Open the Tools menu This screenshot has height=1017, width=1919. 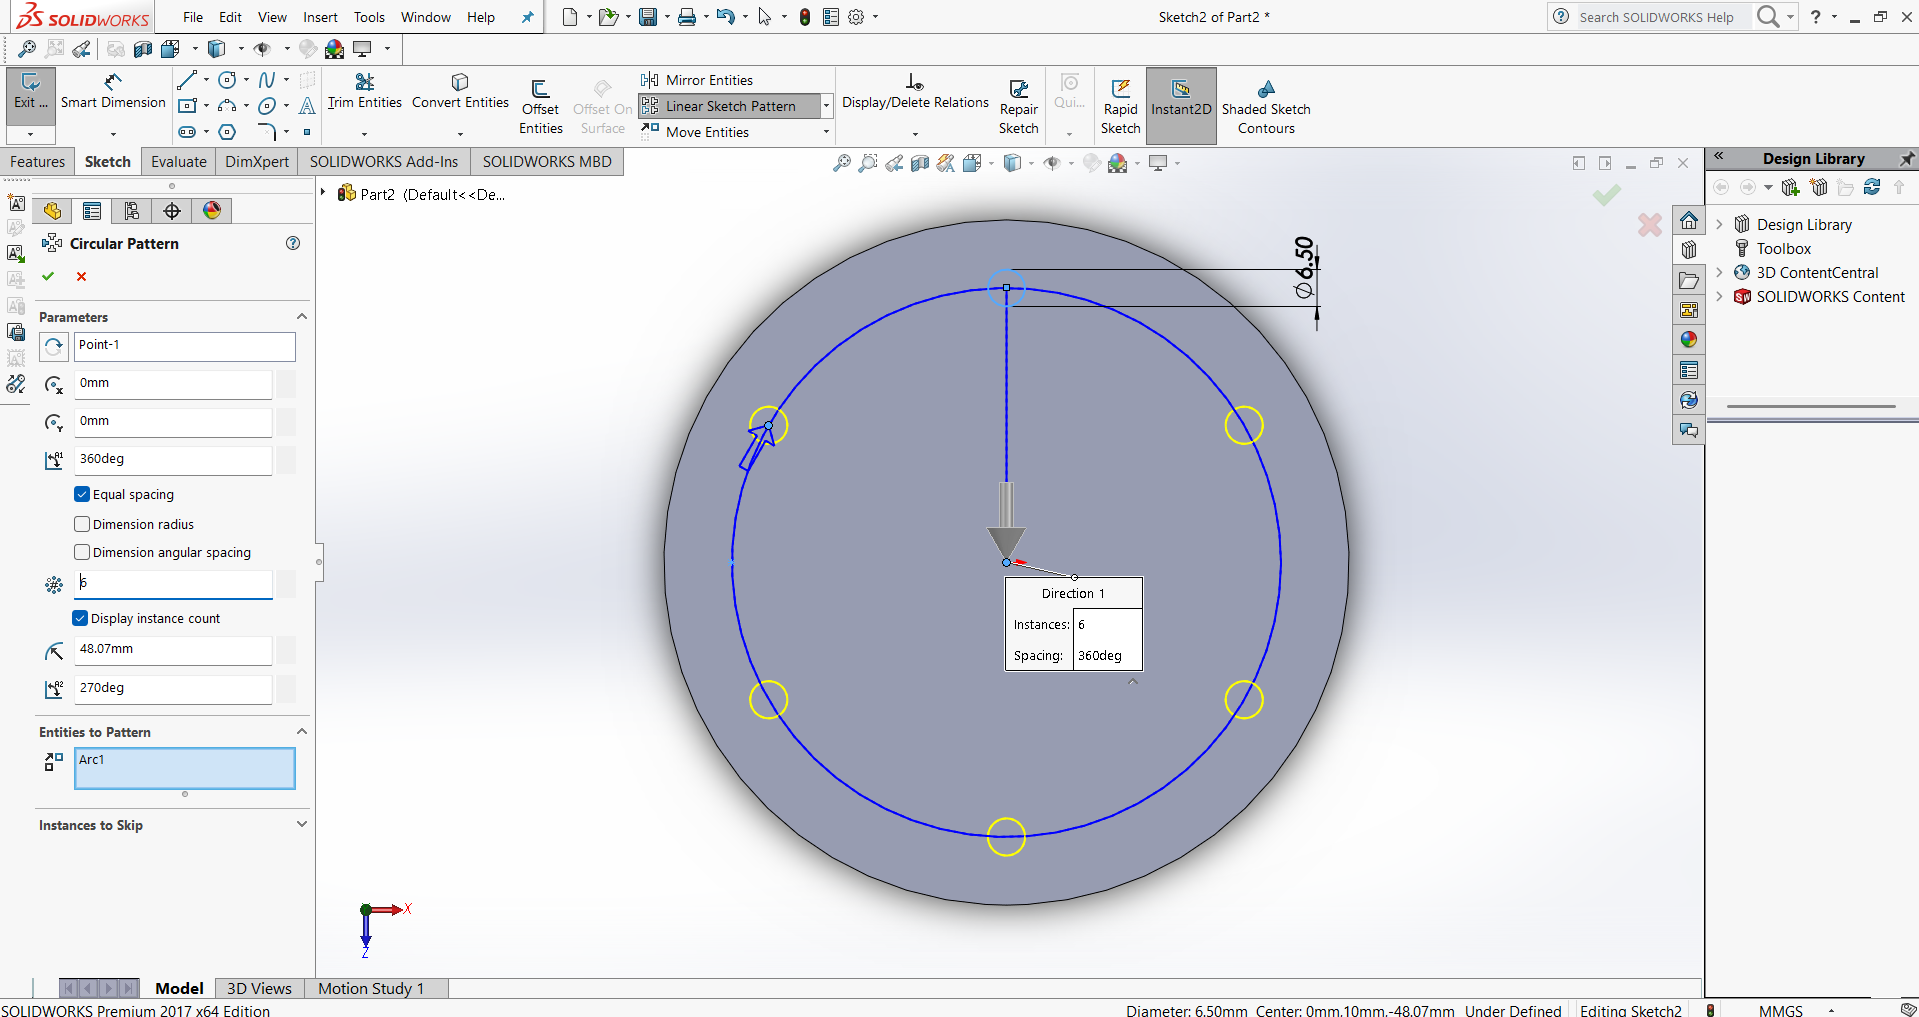[x=369, y=17]
